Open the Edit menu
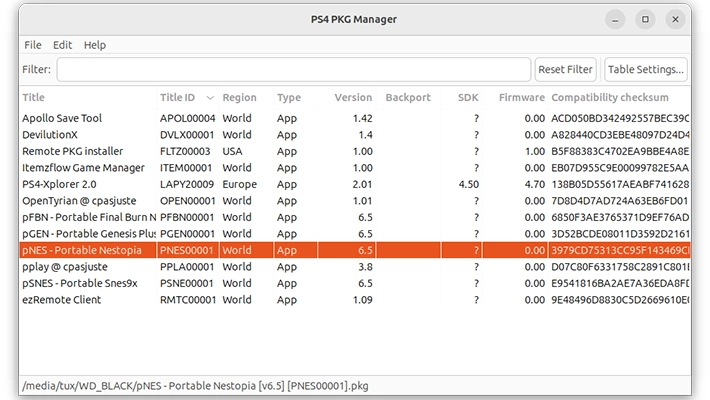Viewport: 710px width, 400px height. point(62,45)
